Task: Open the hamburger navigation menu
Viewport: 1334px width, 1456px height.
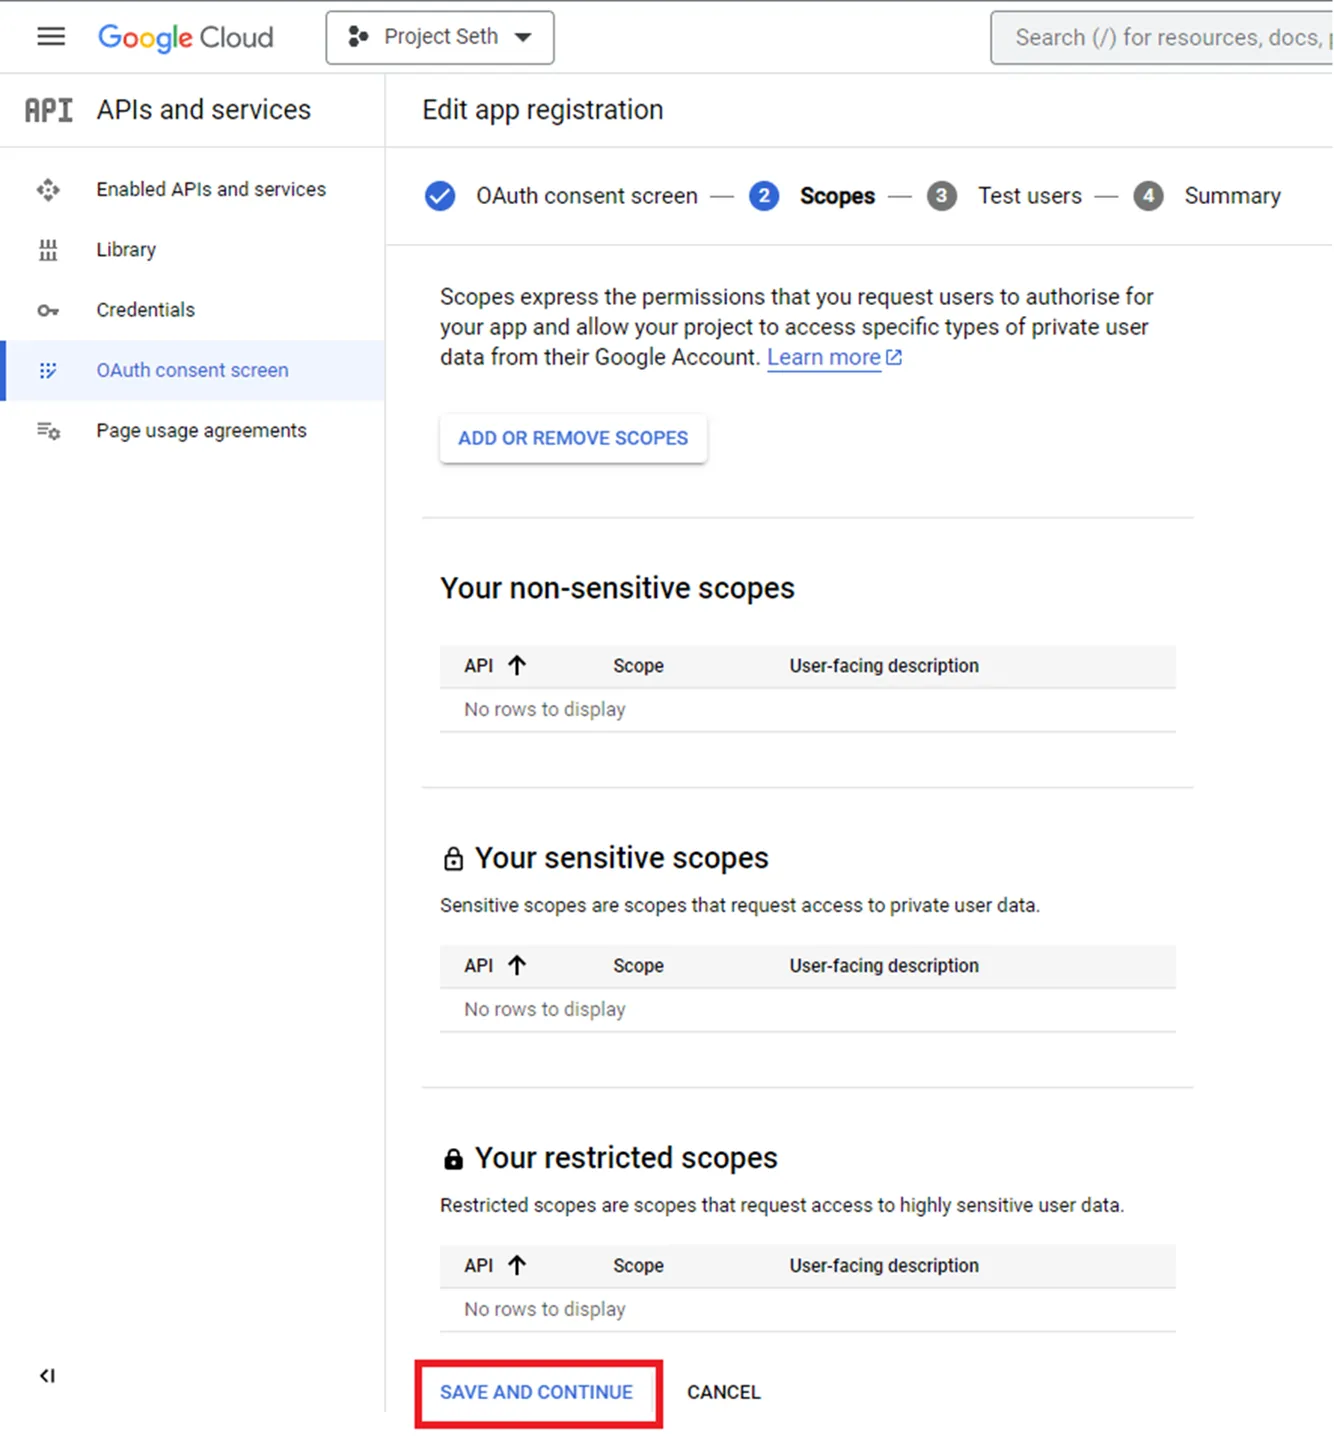Action: pos(51,37)
